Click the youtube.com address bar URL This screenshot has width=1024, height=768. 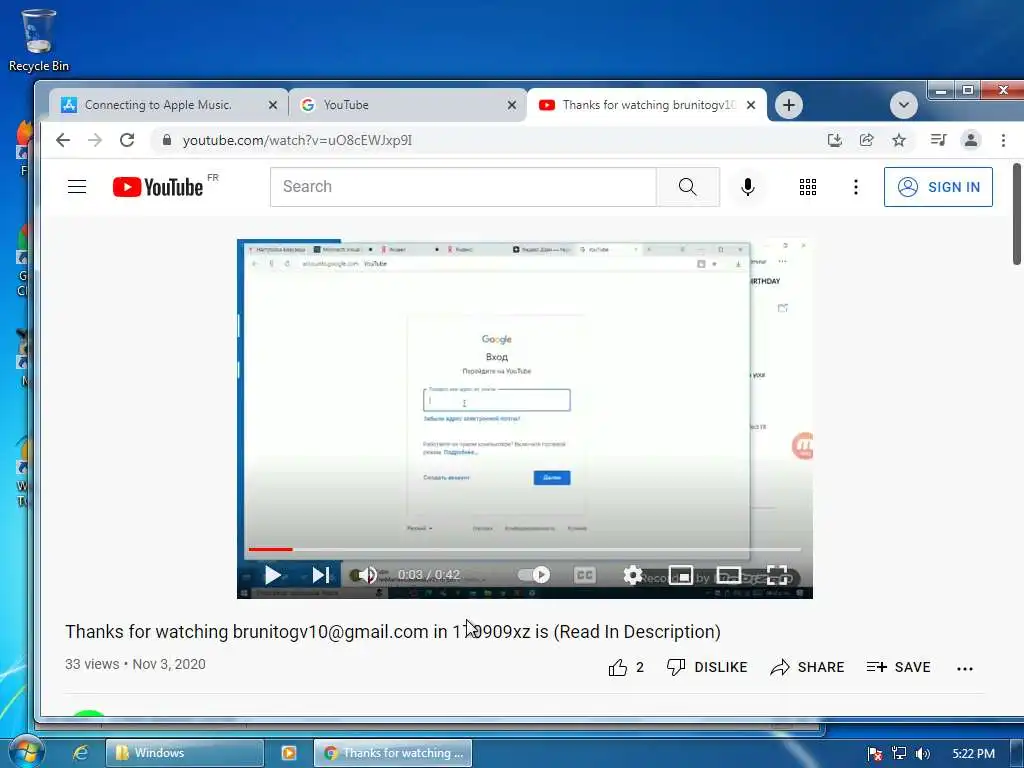297,140
